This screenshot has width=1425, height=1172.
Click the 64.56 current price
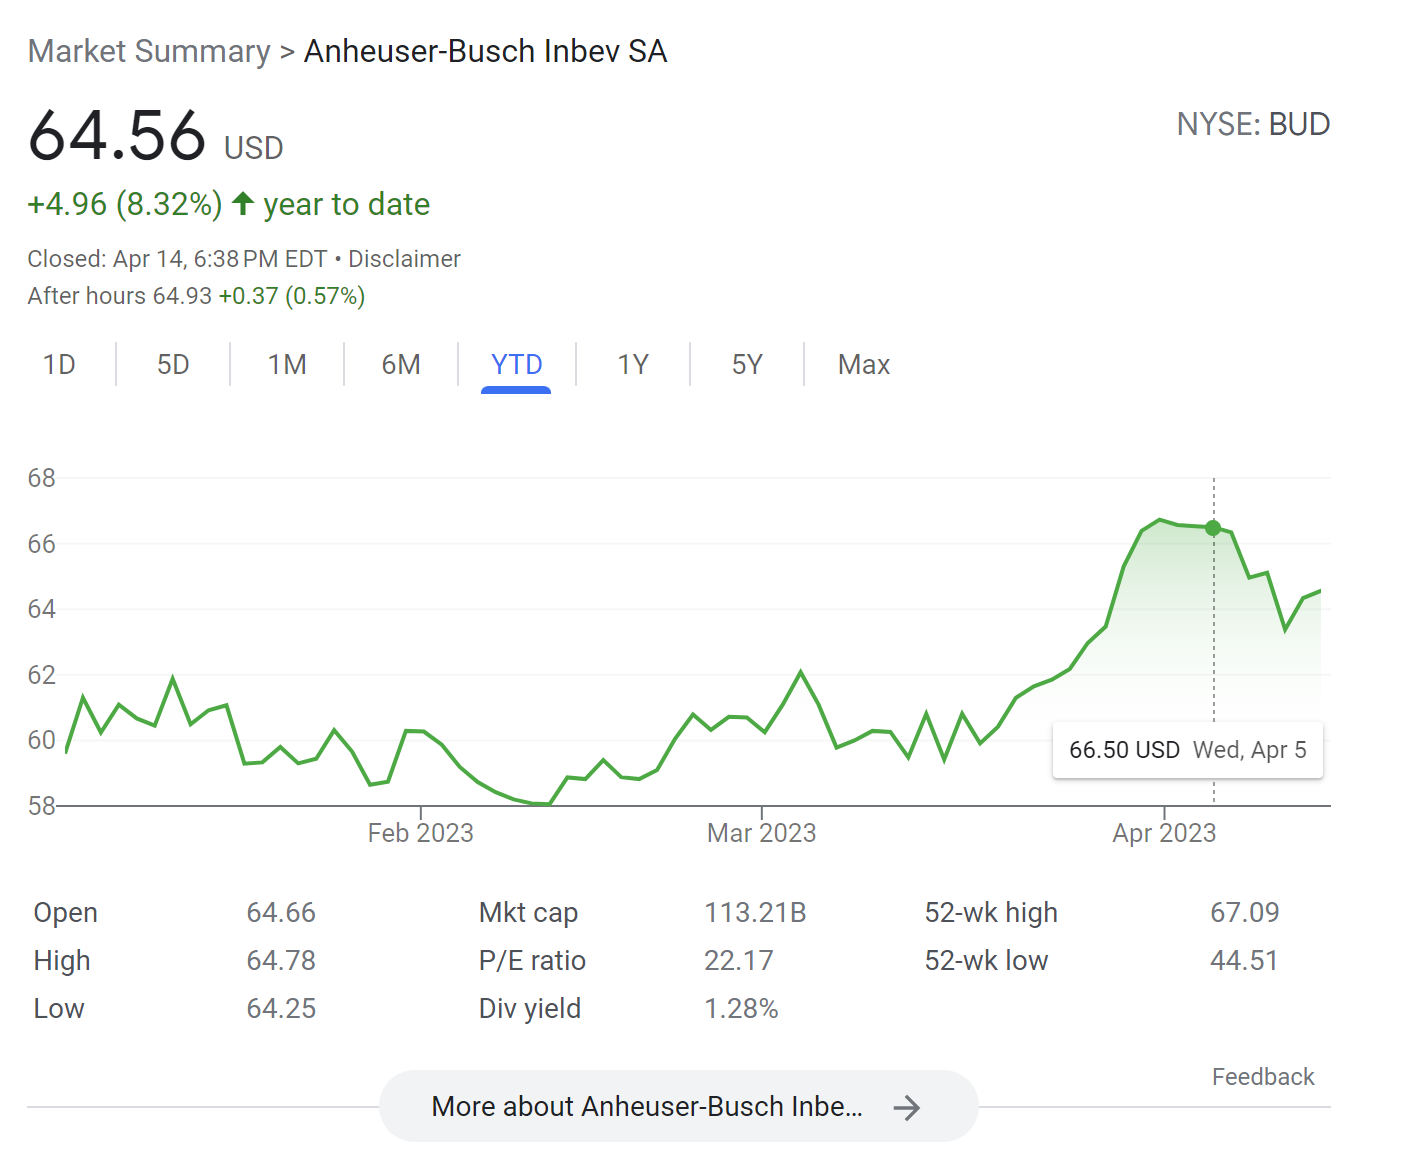pos(117,135)
